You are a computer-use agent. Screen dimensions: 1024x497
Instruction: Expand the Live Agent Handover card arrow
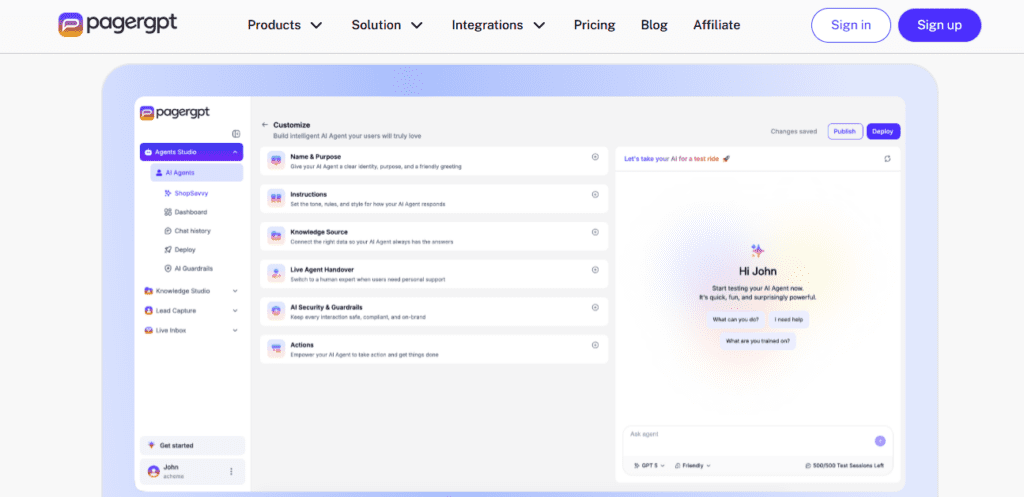pyautogui.click(x=595, y=270)
